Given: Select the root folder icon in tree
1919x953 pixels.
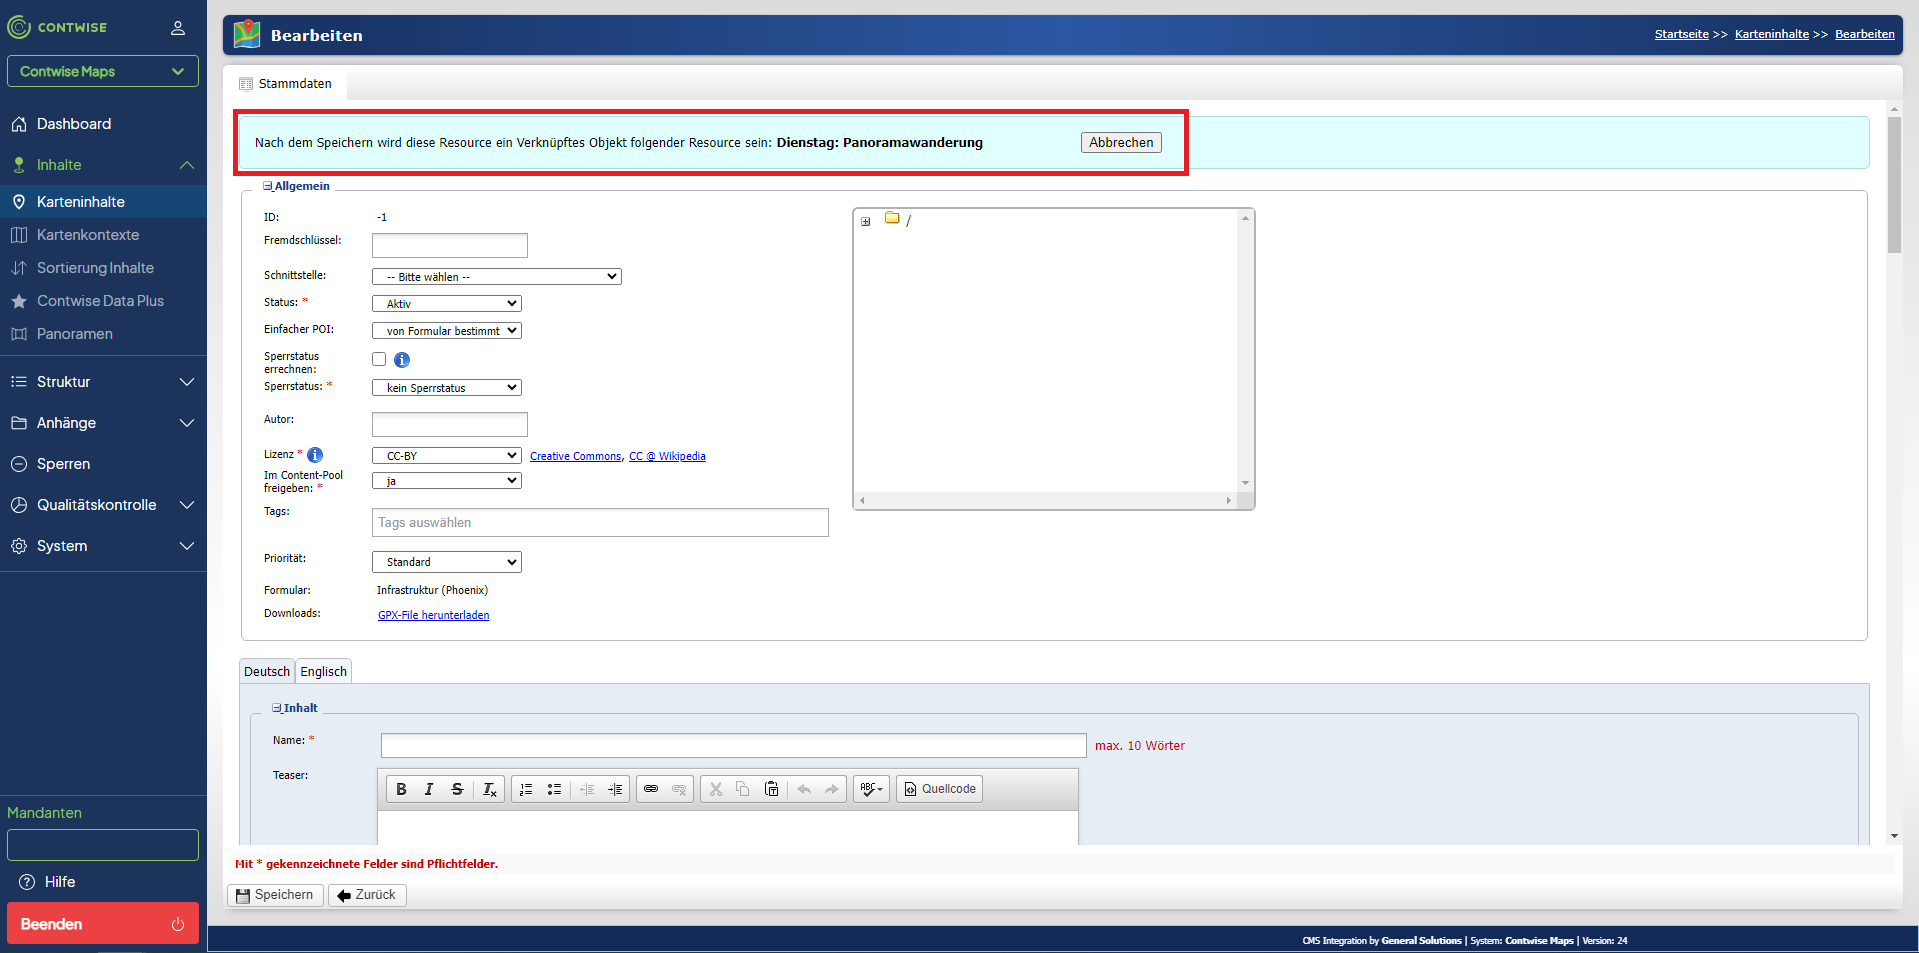Looking at the screenshot, I should click(892, 218).
